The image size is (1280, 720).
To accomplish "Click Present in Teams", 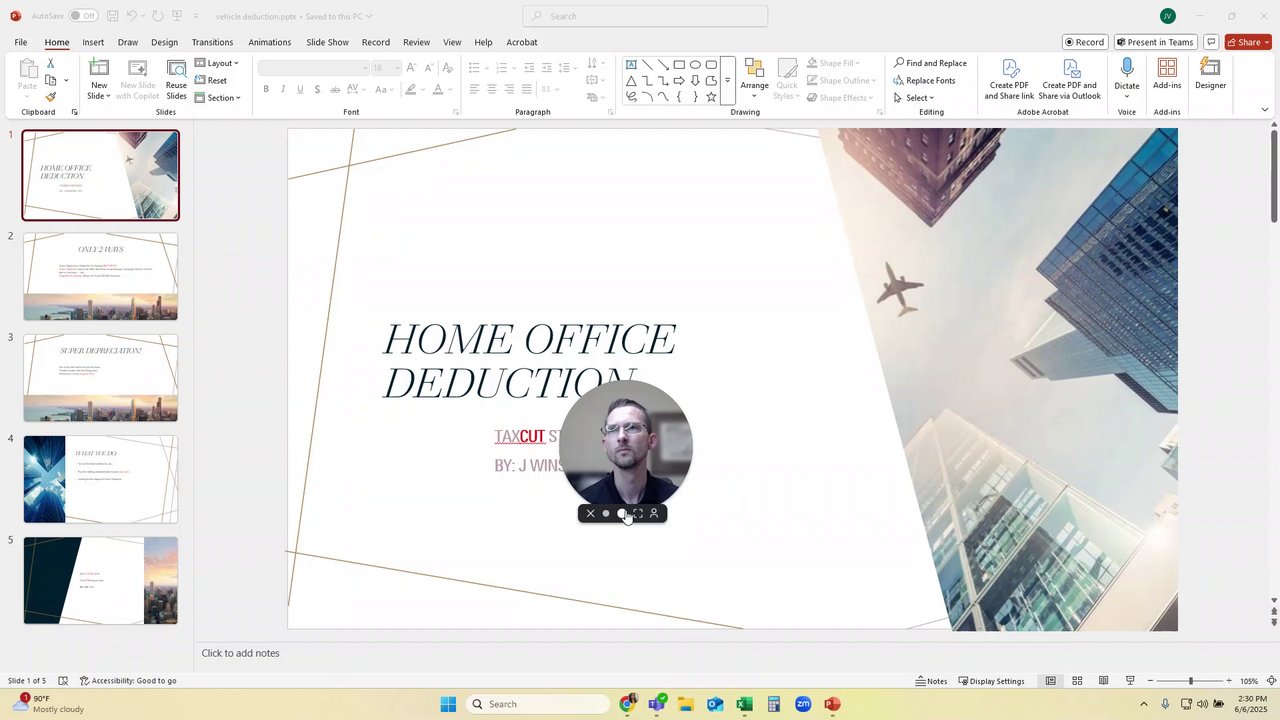I will click(1155, 42).
